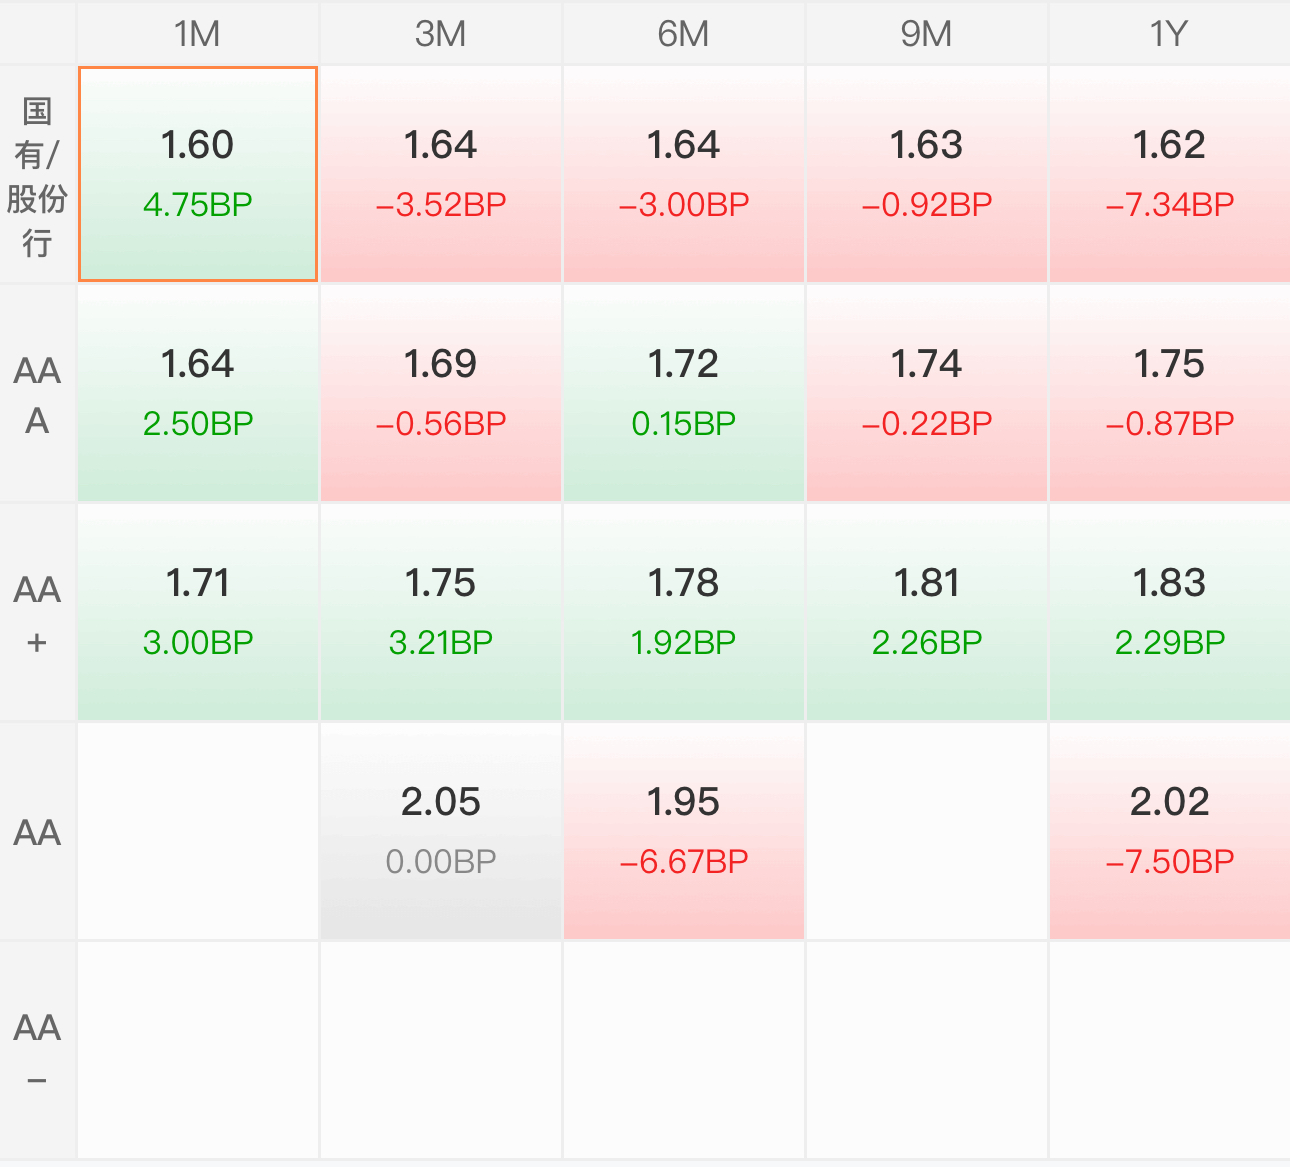This screenshot has width=1290, height=1167.
Task: Select the 9M column header
Action: (x=927, y=33)
